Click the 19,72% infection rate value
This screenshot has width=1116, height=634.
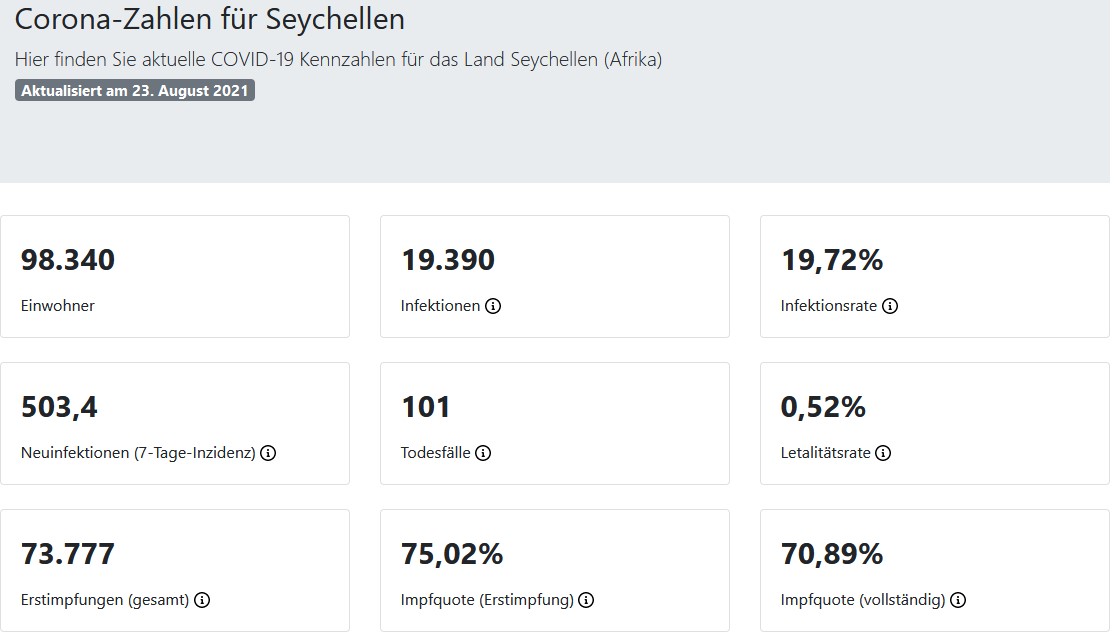pyautogui.click(x=832, y=260)
